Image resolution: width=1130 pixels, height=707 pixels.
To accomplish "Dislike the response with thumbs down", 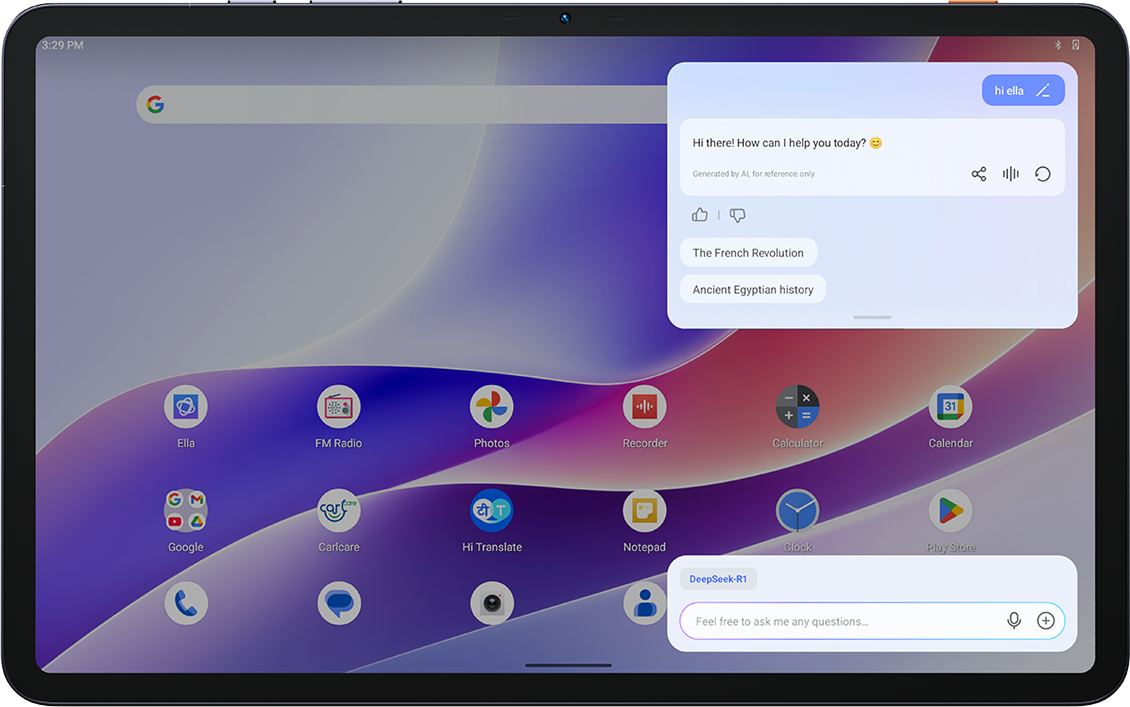I will tap(738, 215).
